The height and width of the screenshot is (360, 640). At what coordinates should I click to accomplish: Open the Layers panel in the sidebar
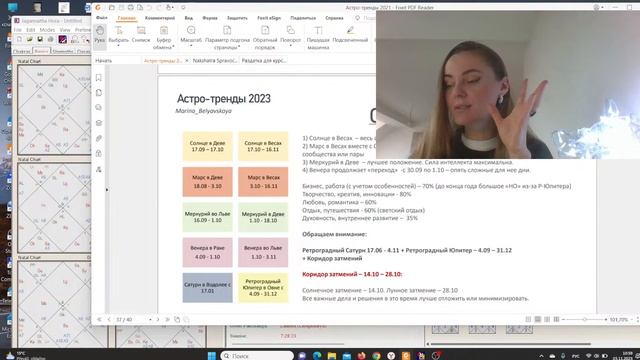click(99, 123)
